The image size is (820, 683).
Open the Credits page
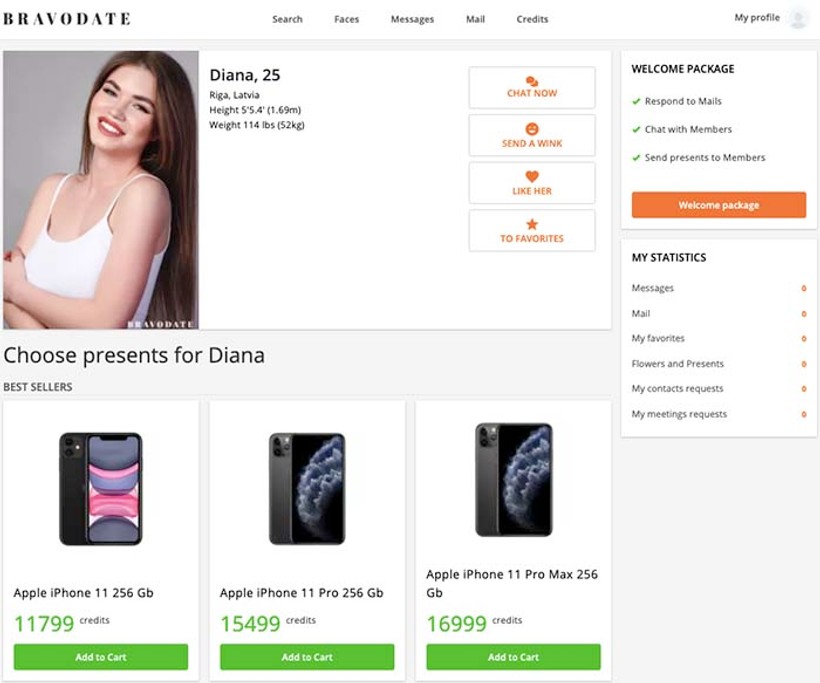532,19
